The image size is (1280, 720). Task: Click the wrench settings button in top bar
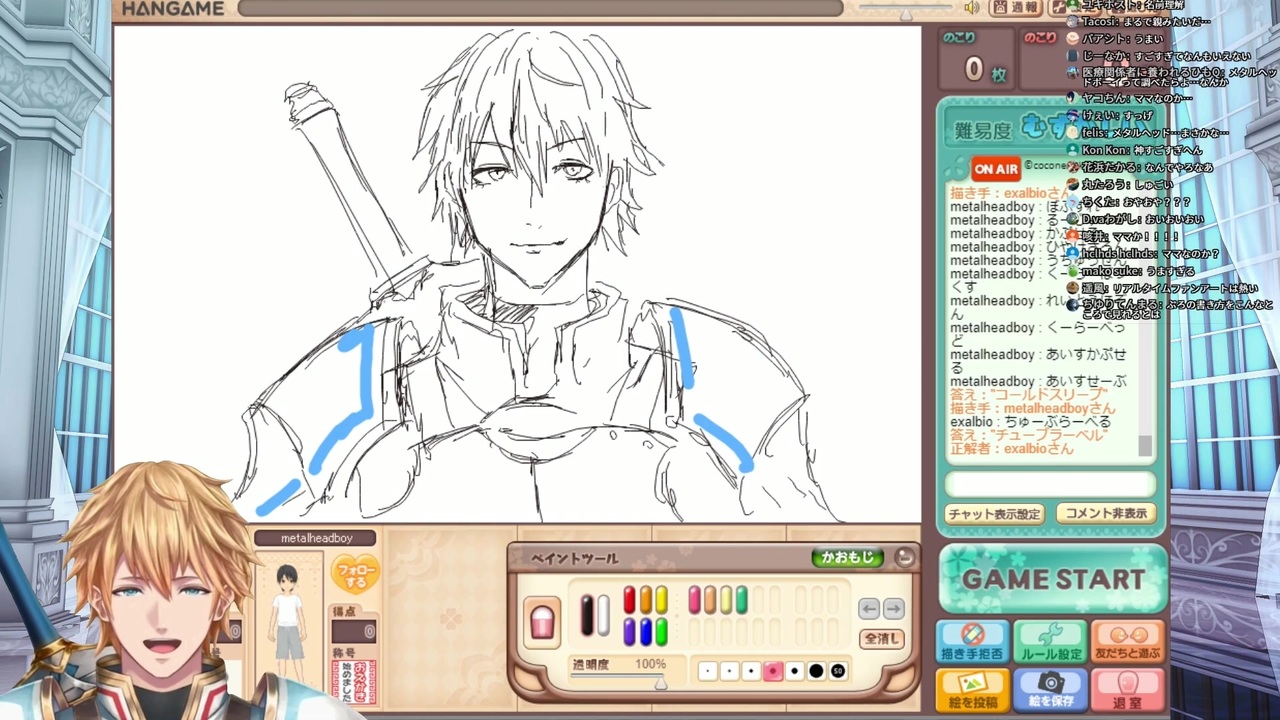(x=1059, y=8)
